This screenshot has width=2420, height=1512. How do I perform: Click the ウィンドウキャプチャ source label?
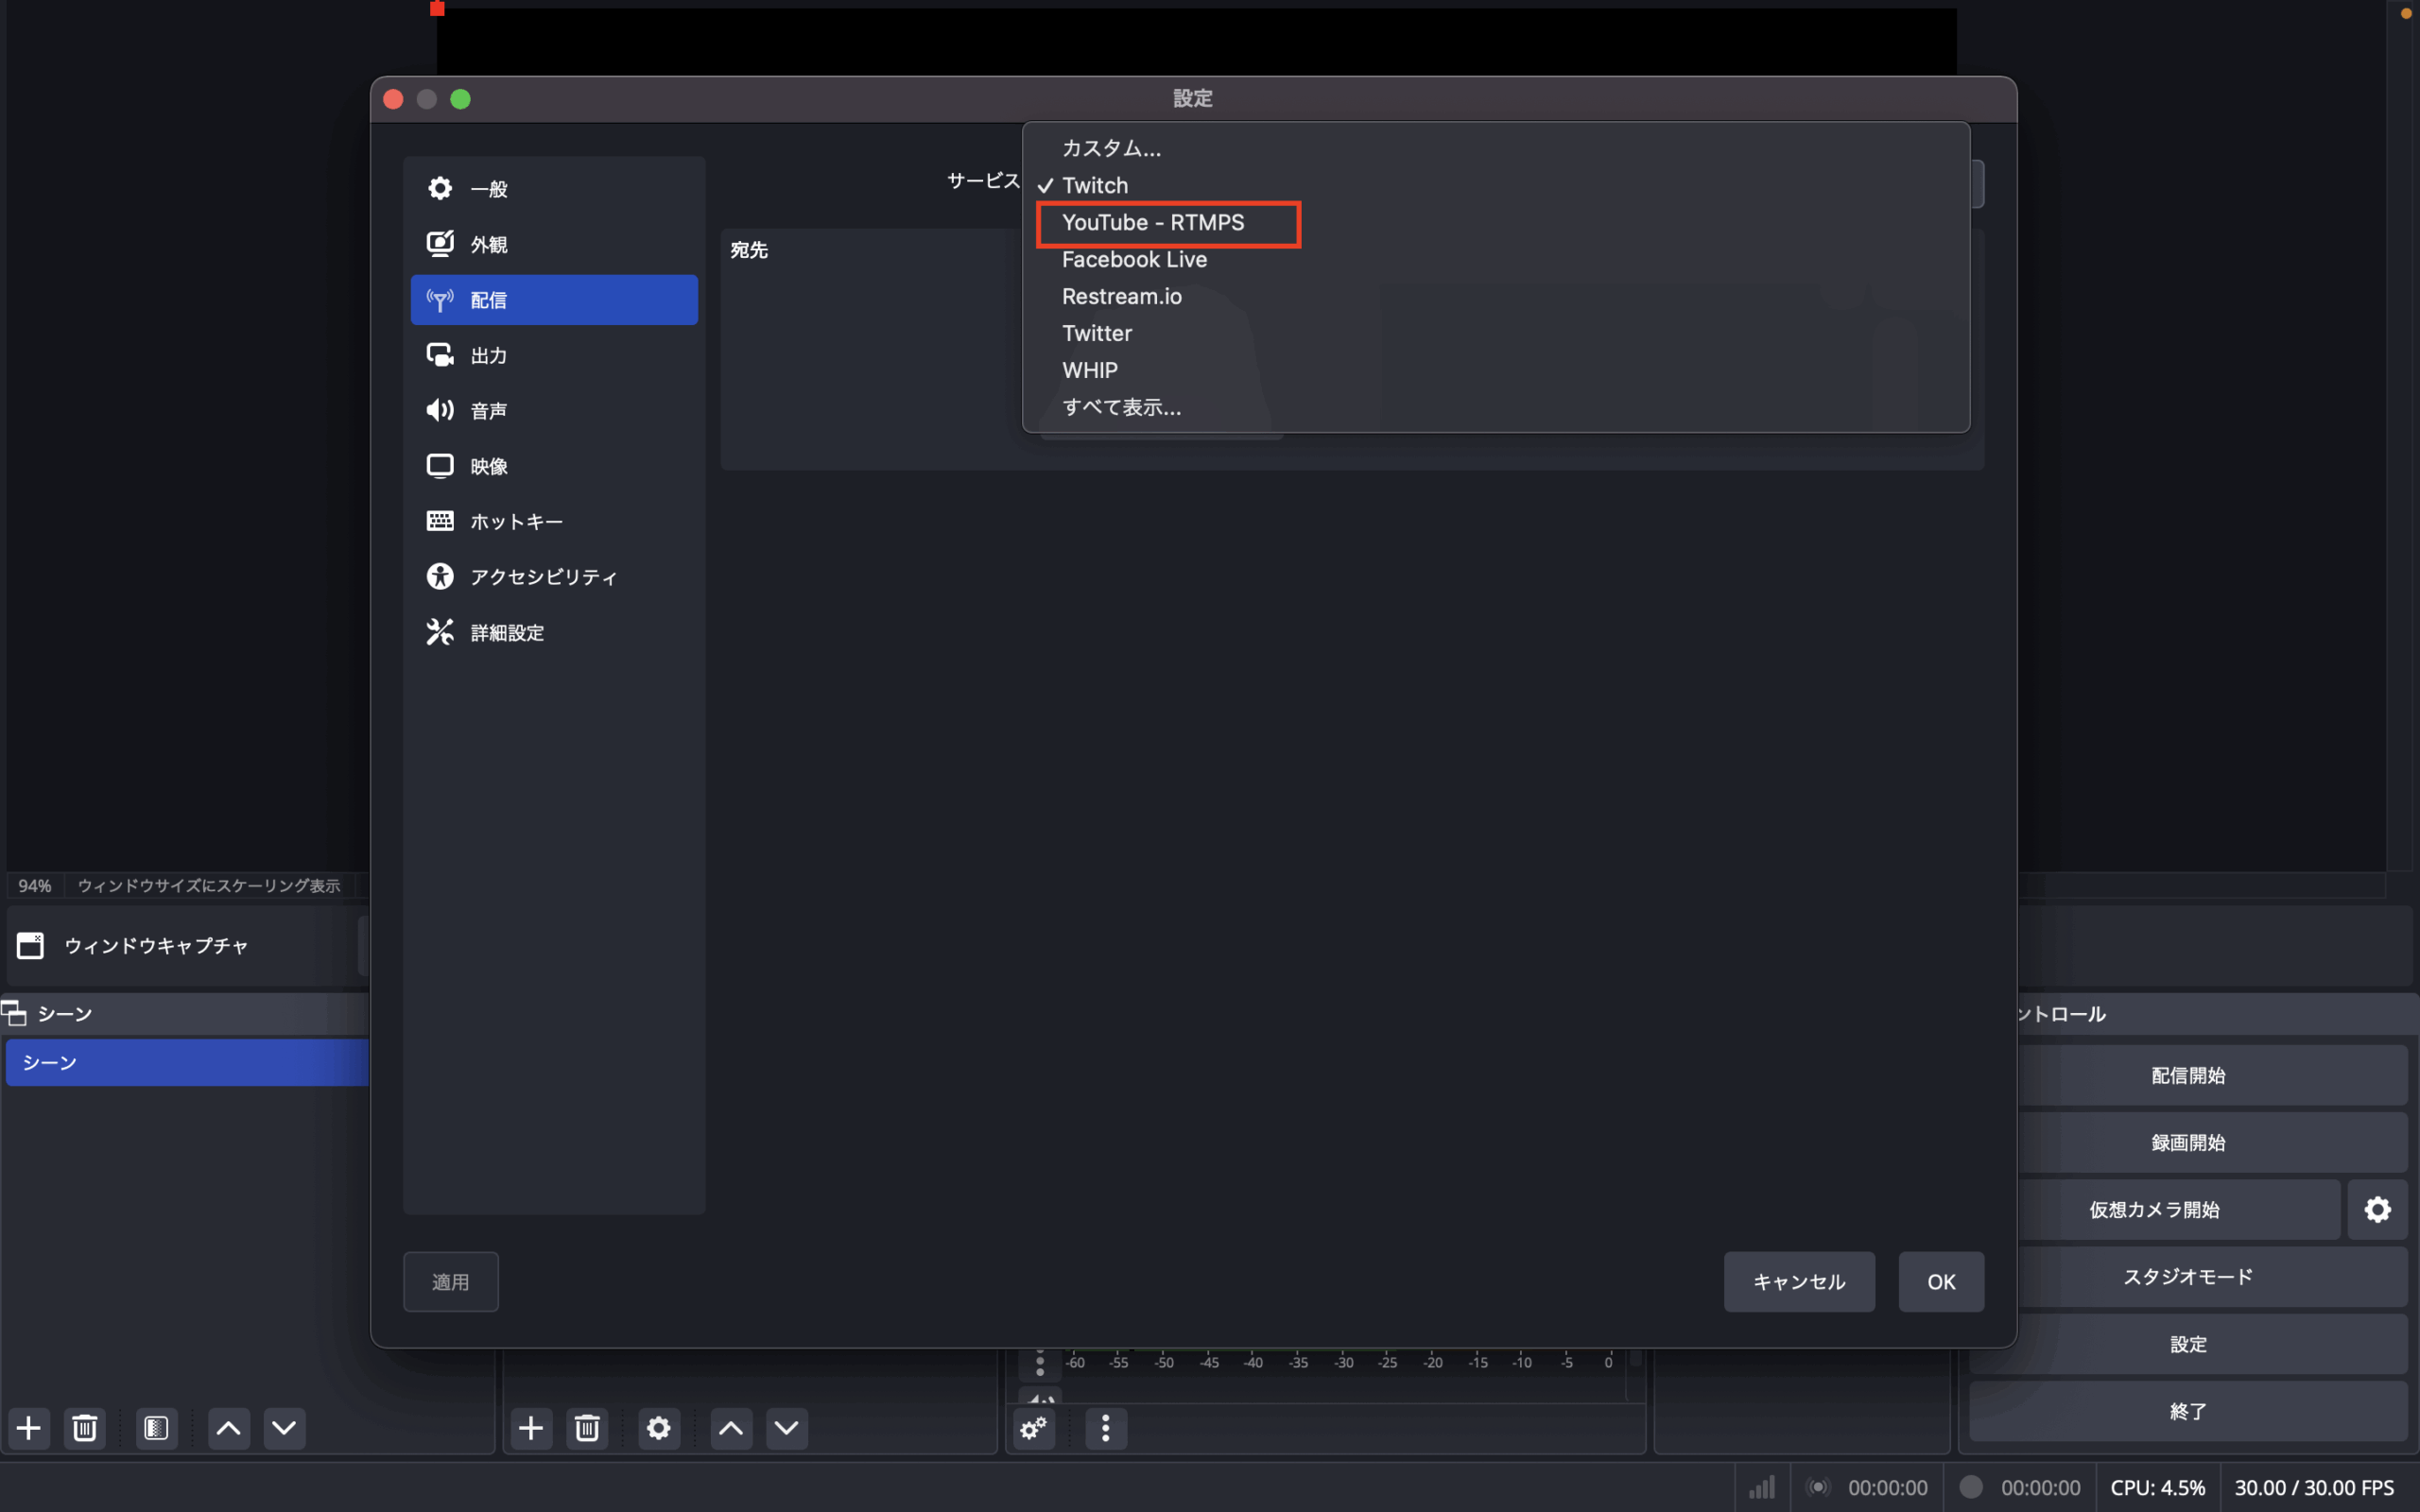[x=156, y=946]
